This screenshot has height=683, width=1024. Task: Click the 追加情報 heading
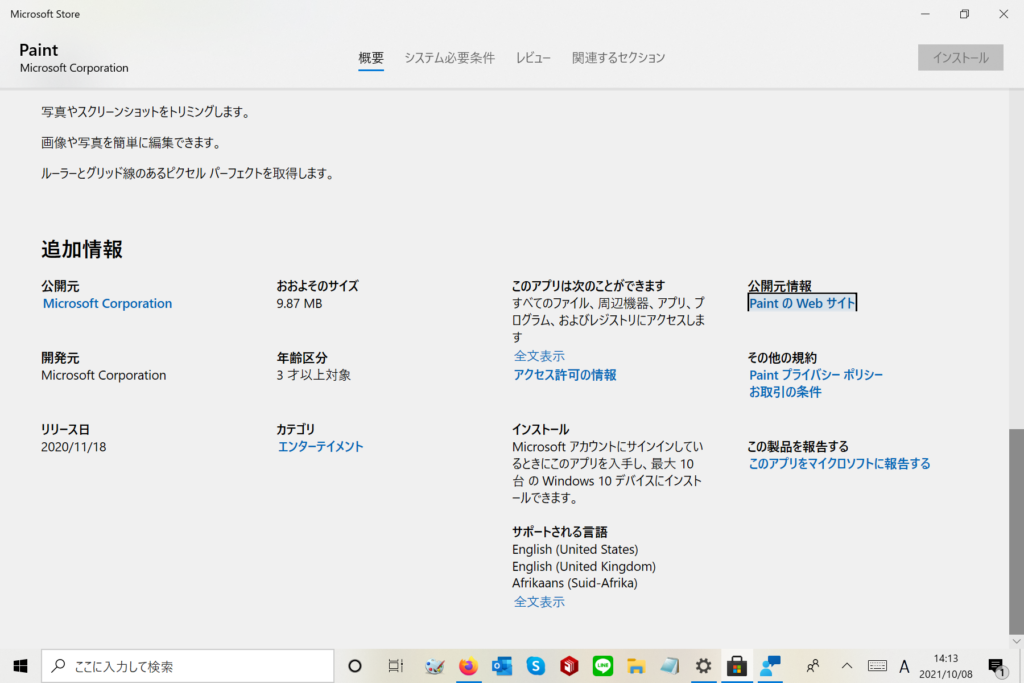point(82,249)
